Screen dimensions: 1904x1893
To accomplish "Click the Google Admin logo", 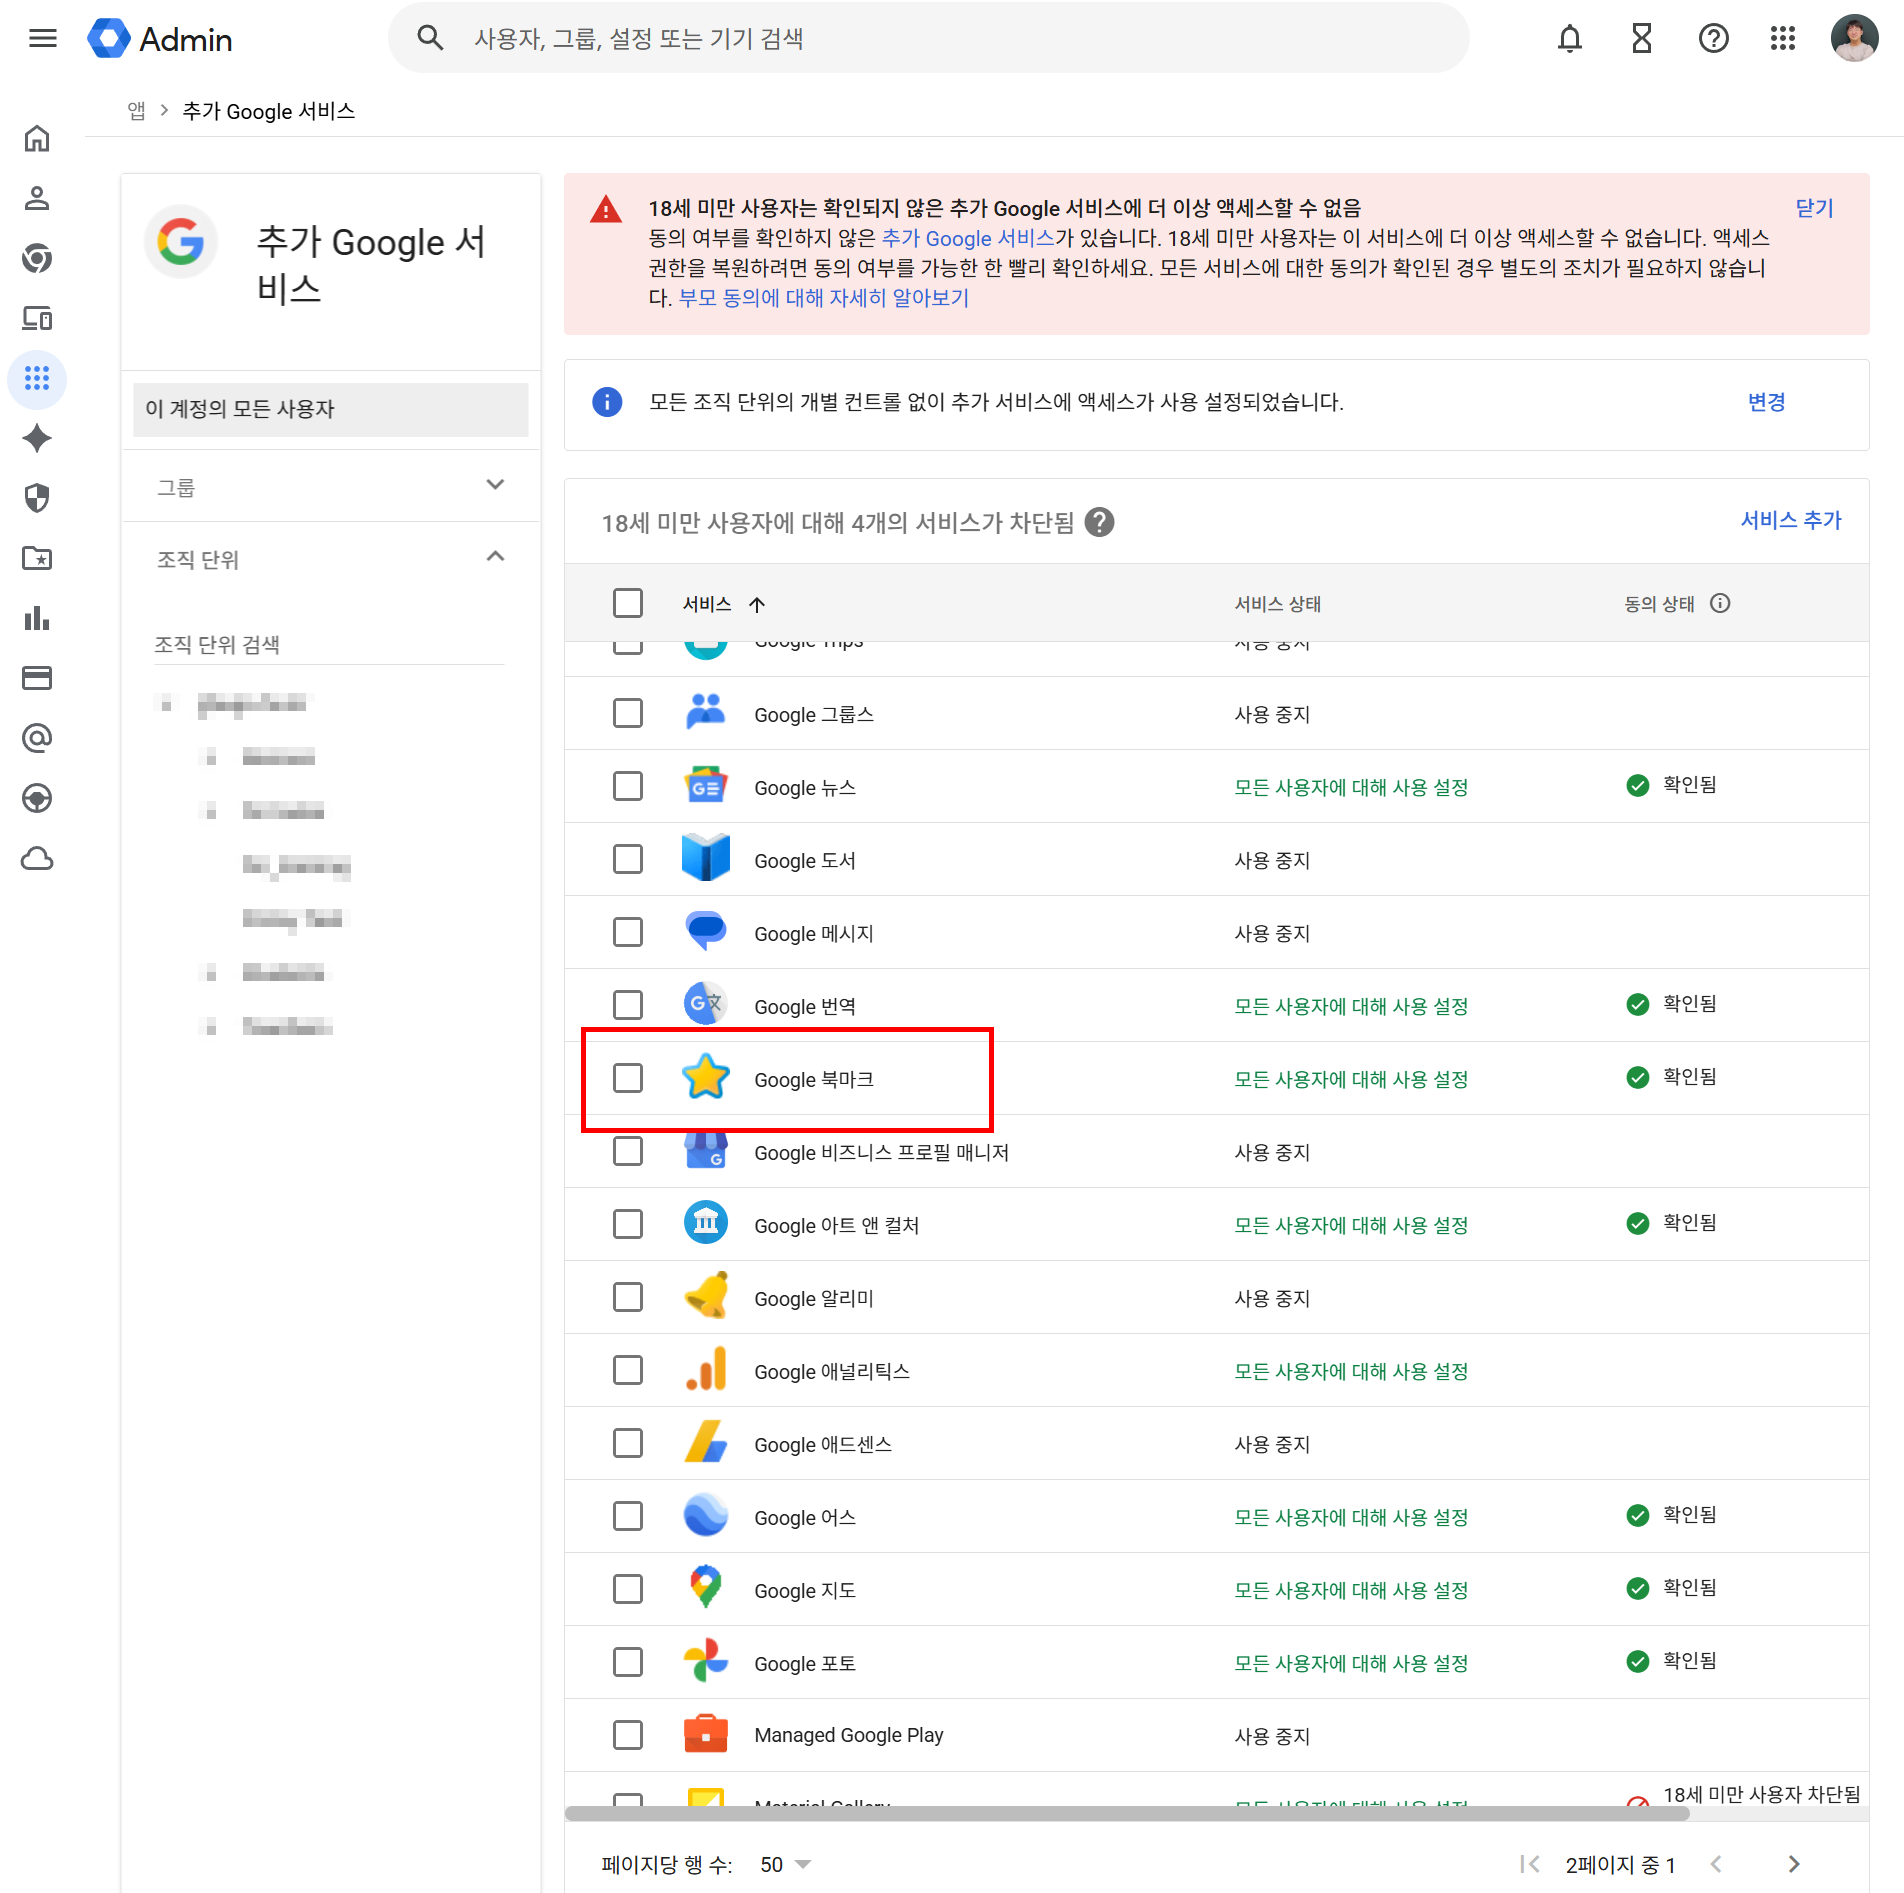I will (160, 39).
